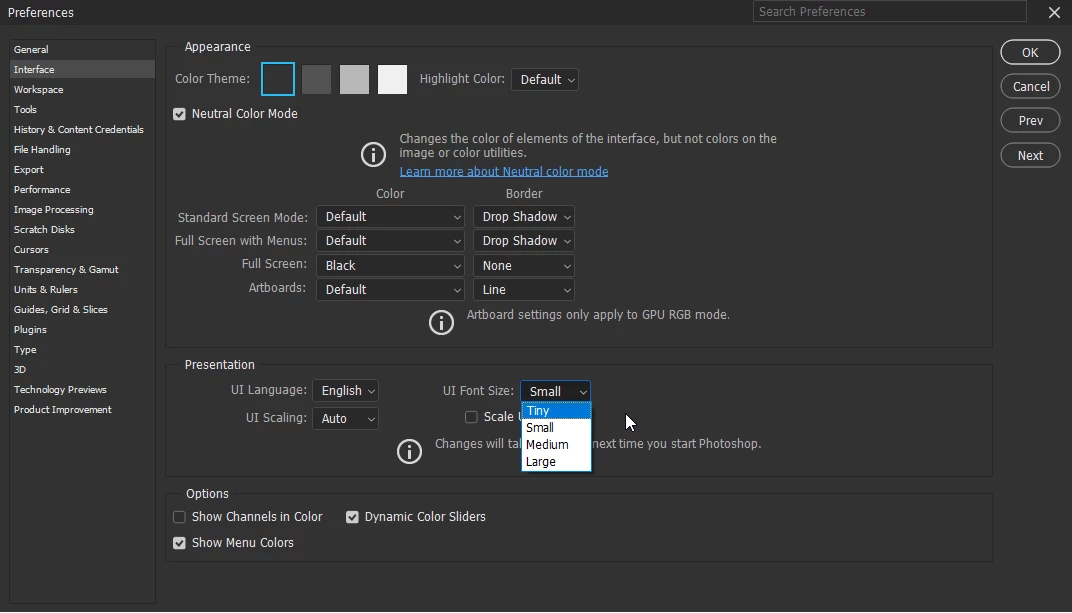Open Scratch Disks preferences
Screen dimensions: 1072x613
(x=82, y=229)
